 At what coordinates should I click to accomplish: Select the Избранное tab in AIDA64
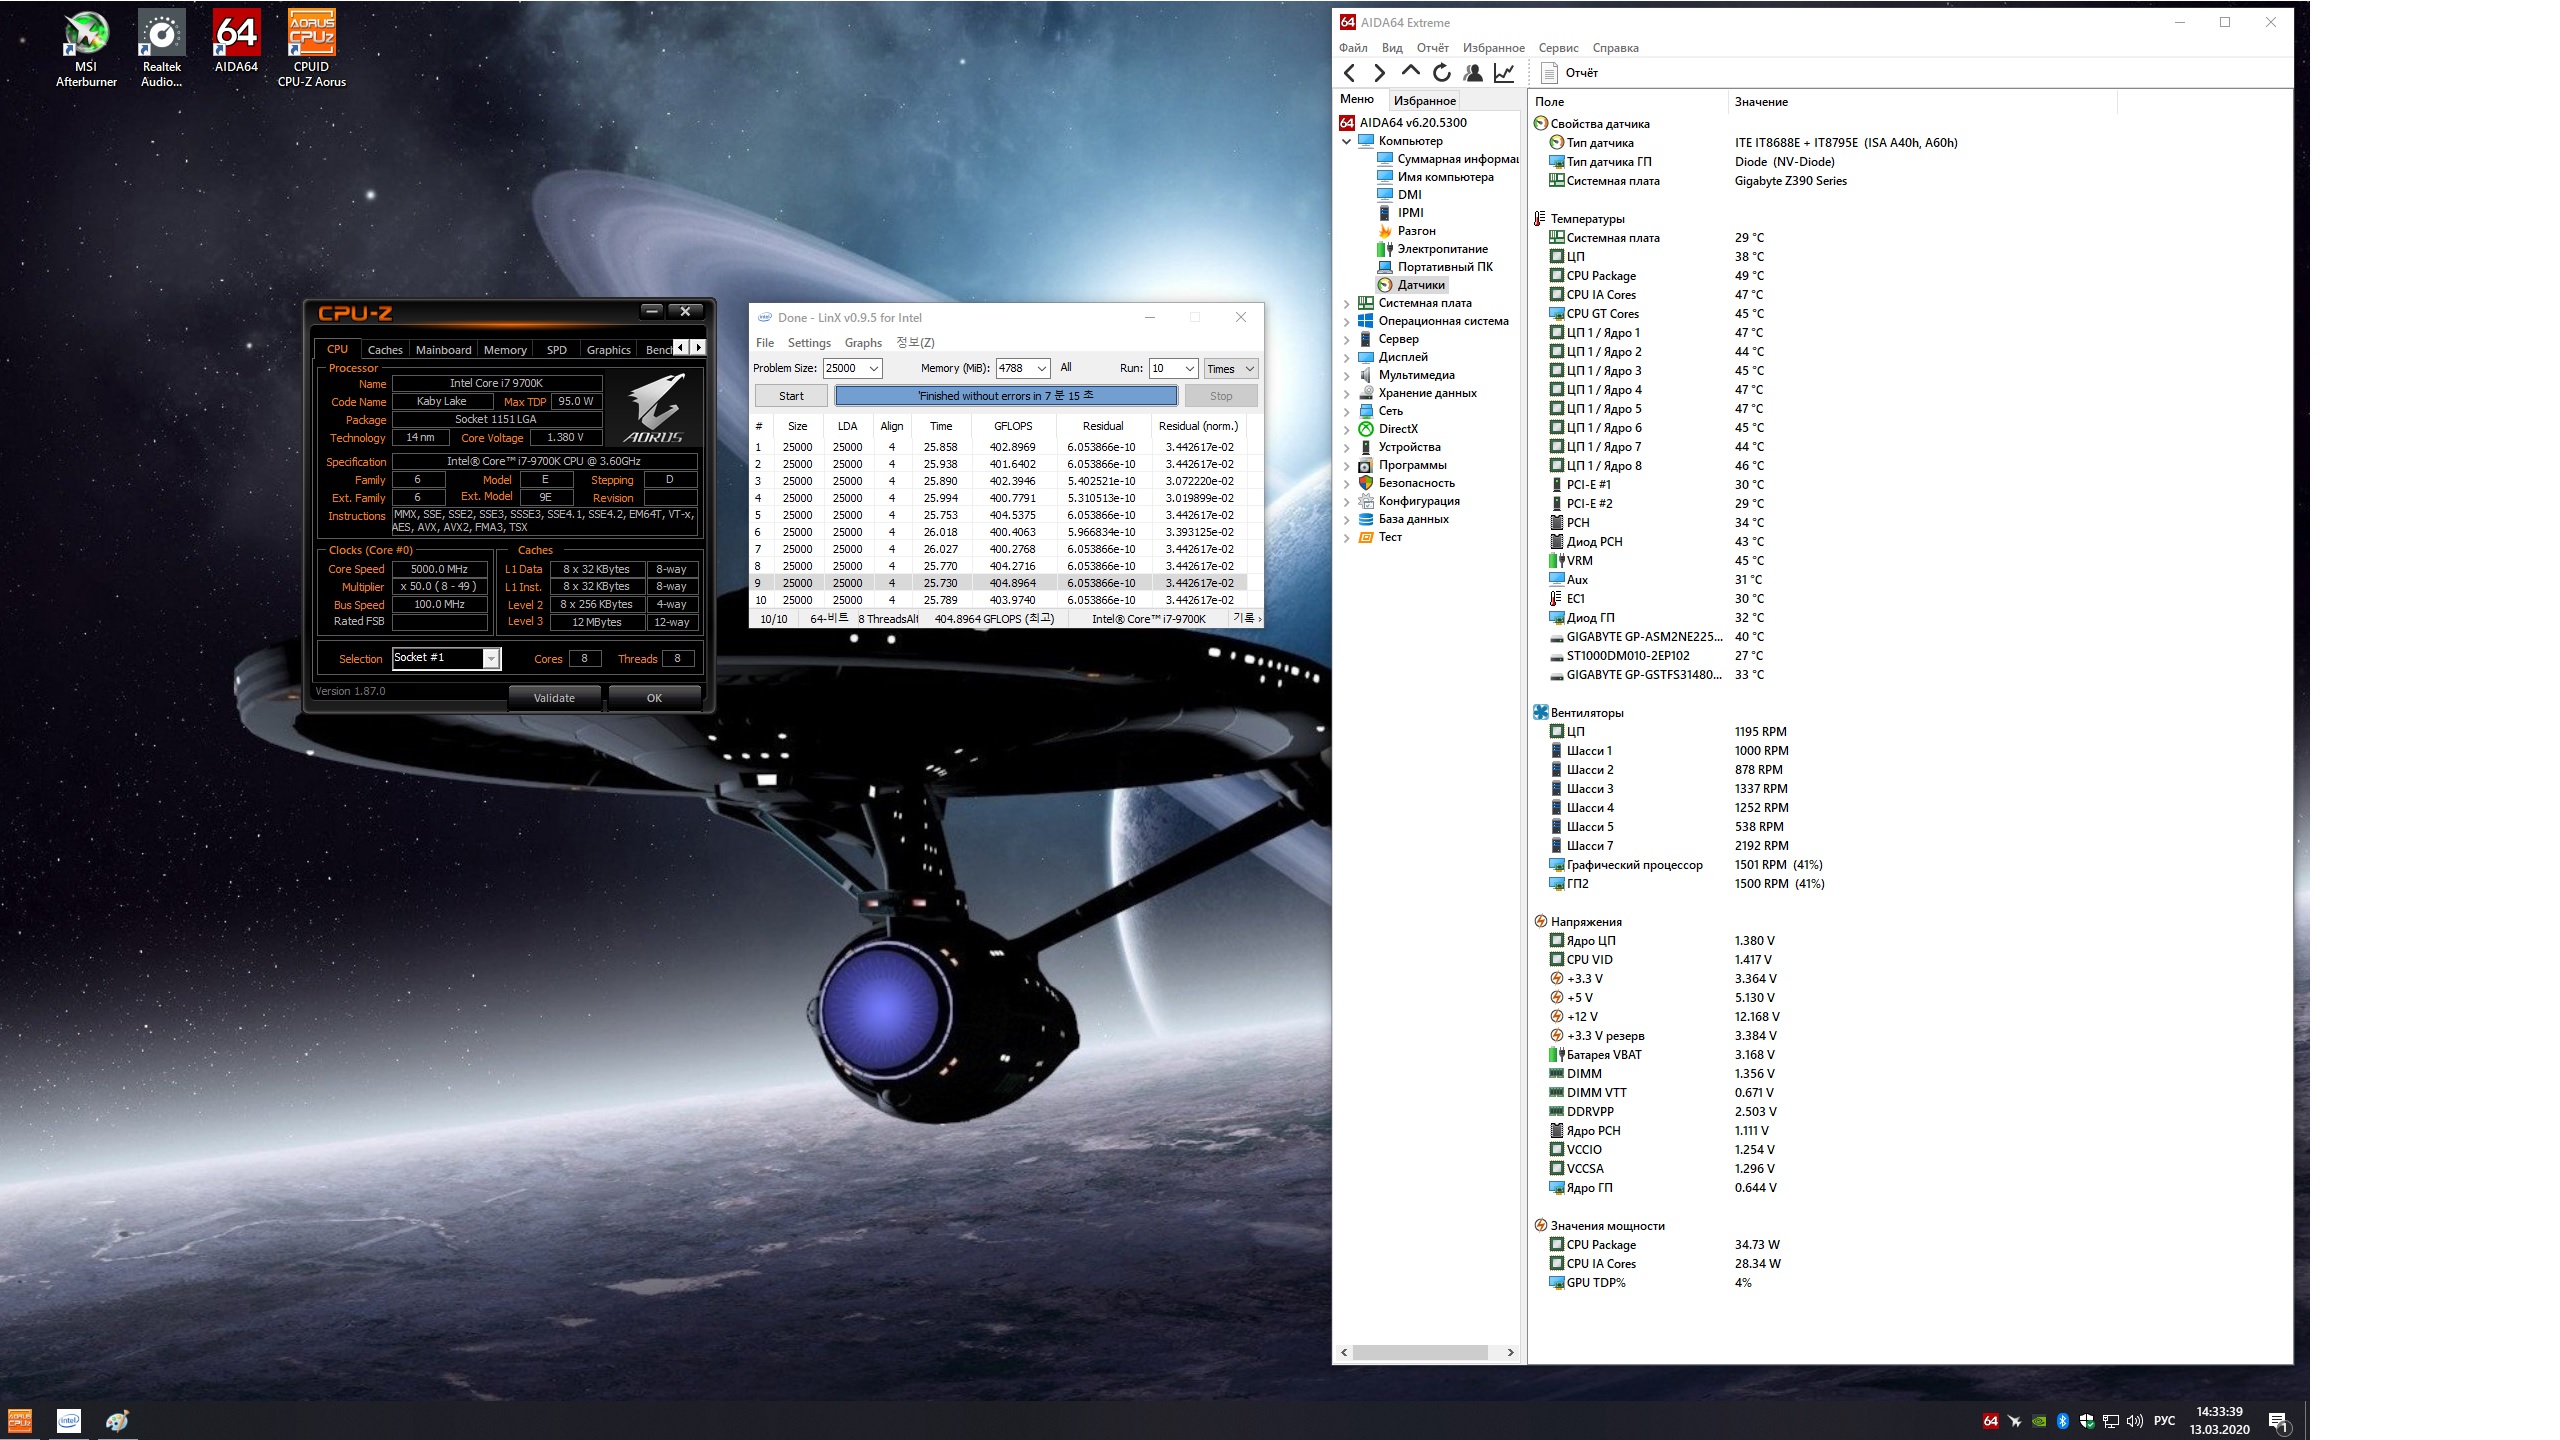[1424, 100]
